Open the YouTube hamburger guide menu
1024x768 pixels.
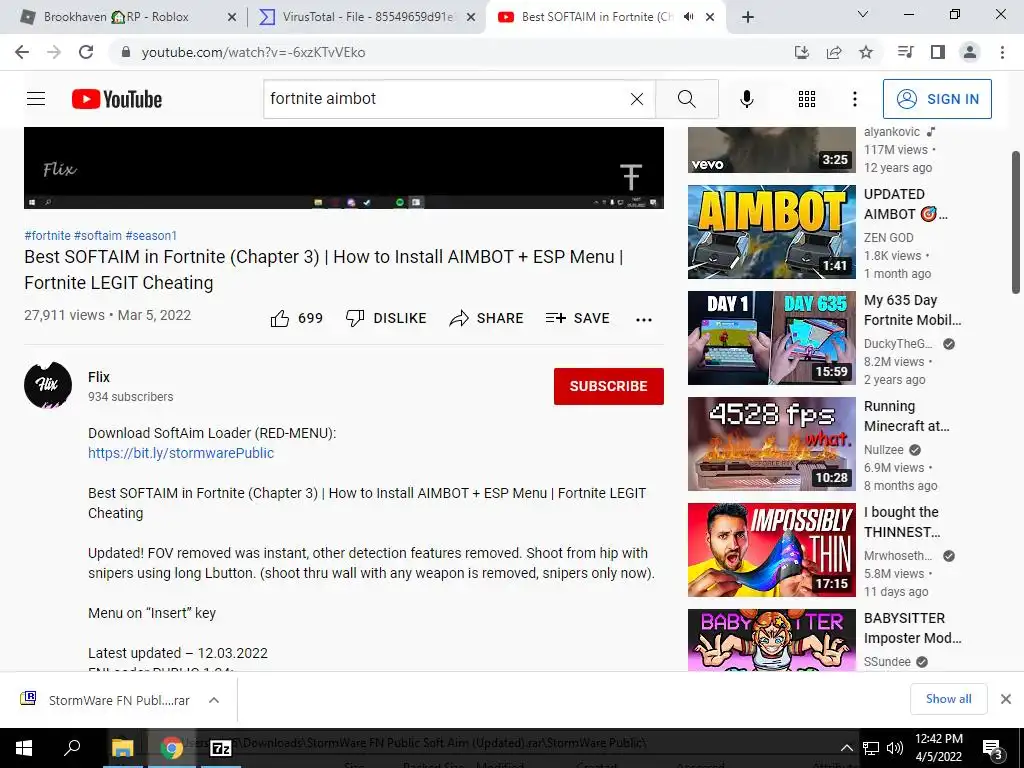point(36,99)
